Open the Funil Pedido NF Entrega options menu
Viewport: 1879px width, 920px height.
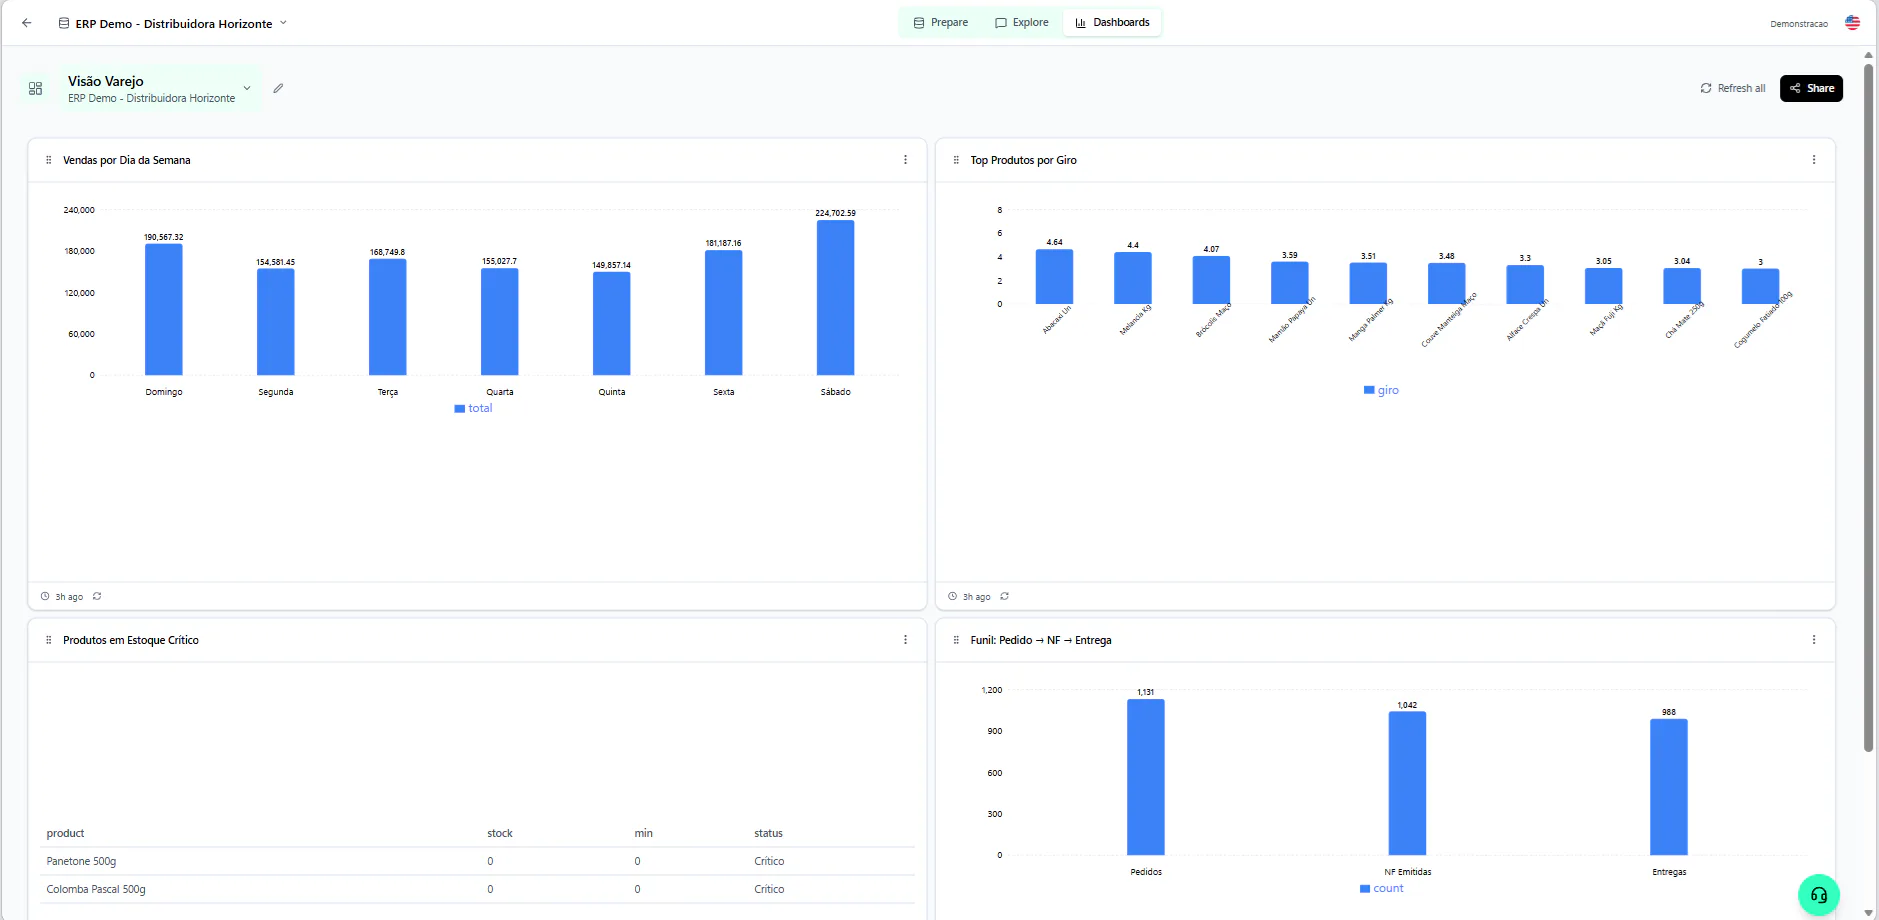pos(1814,640)
